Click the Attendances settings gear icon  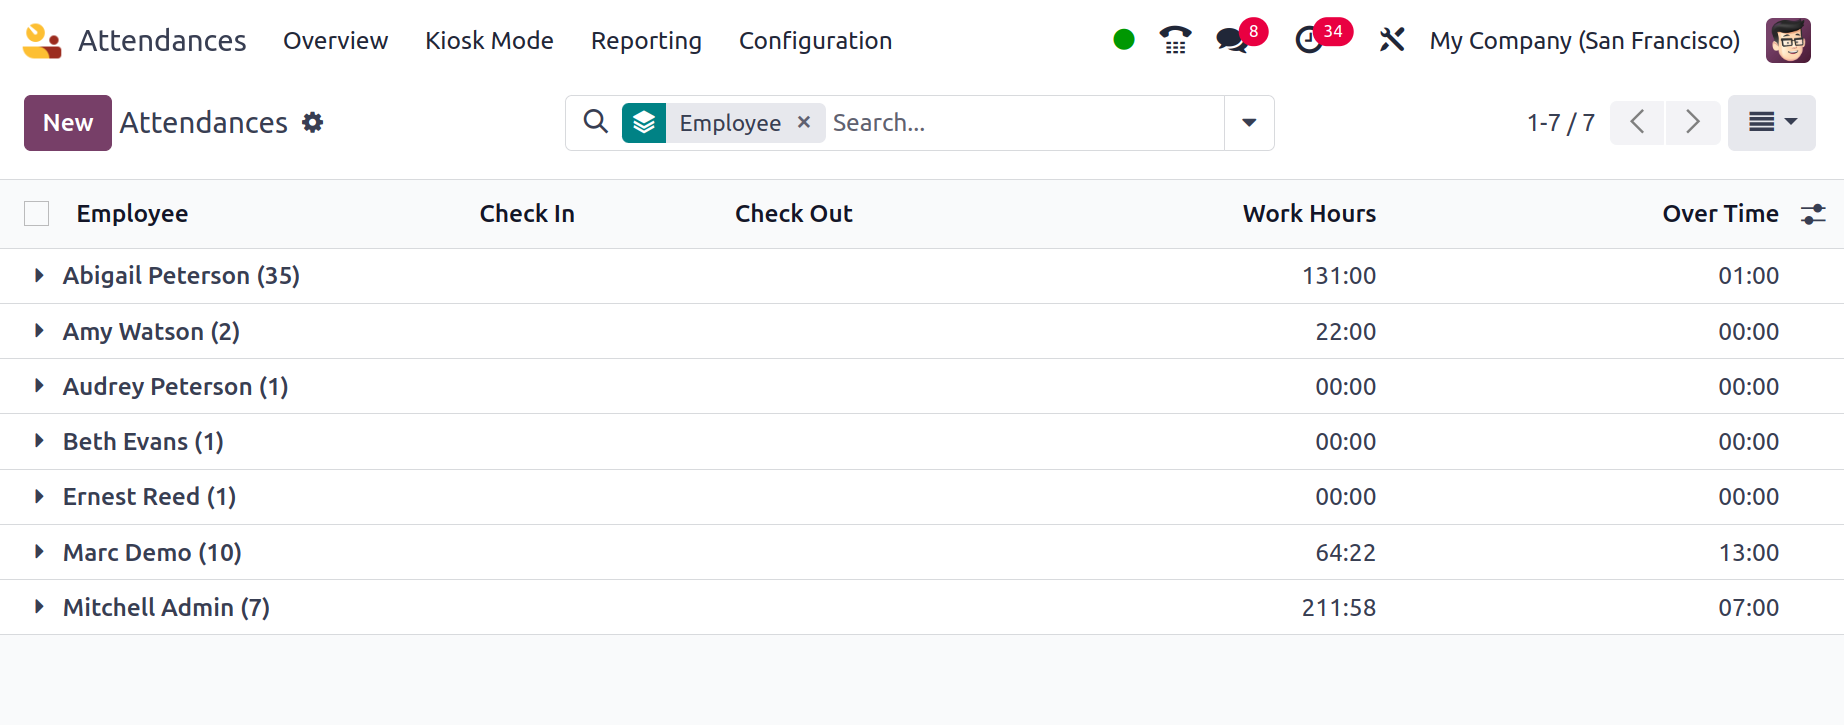click(313, 122)
